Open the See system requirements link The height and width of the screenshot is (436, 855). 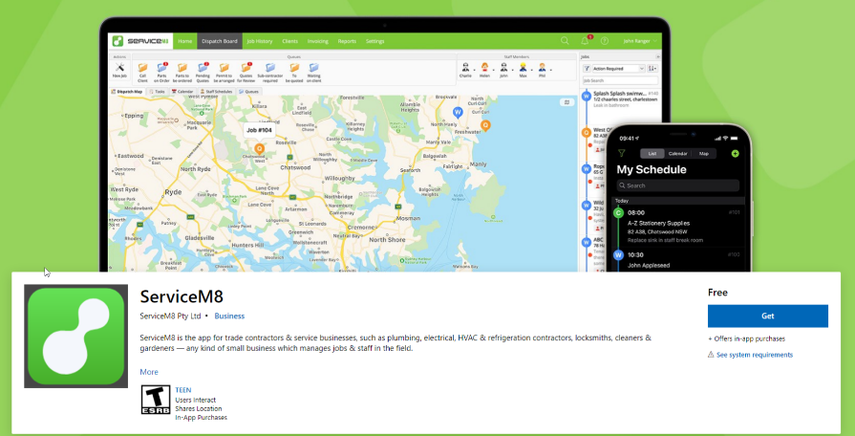point(754,355)
